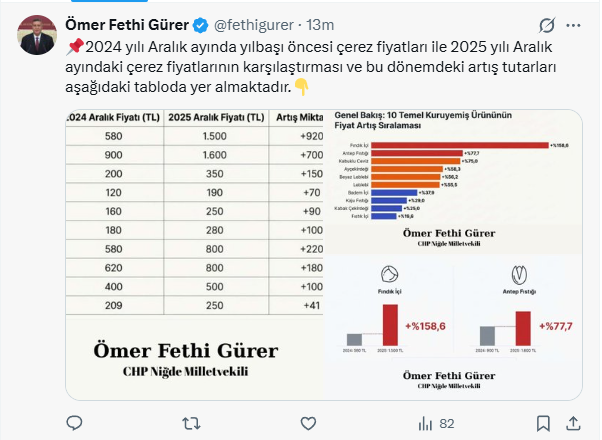Share the tweet via share icon
This screenshot has height=440, width=602.
[x=575, y=424]
